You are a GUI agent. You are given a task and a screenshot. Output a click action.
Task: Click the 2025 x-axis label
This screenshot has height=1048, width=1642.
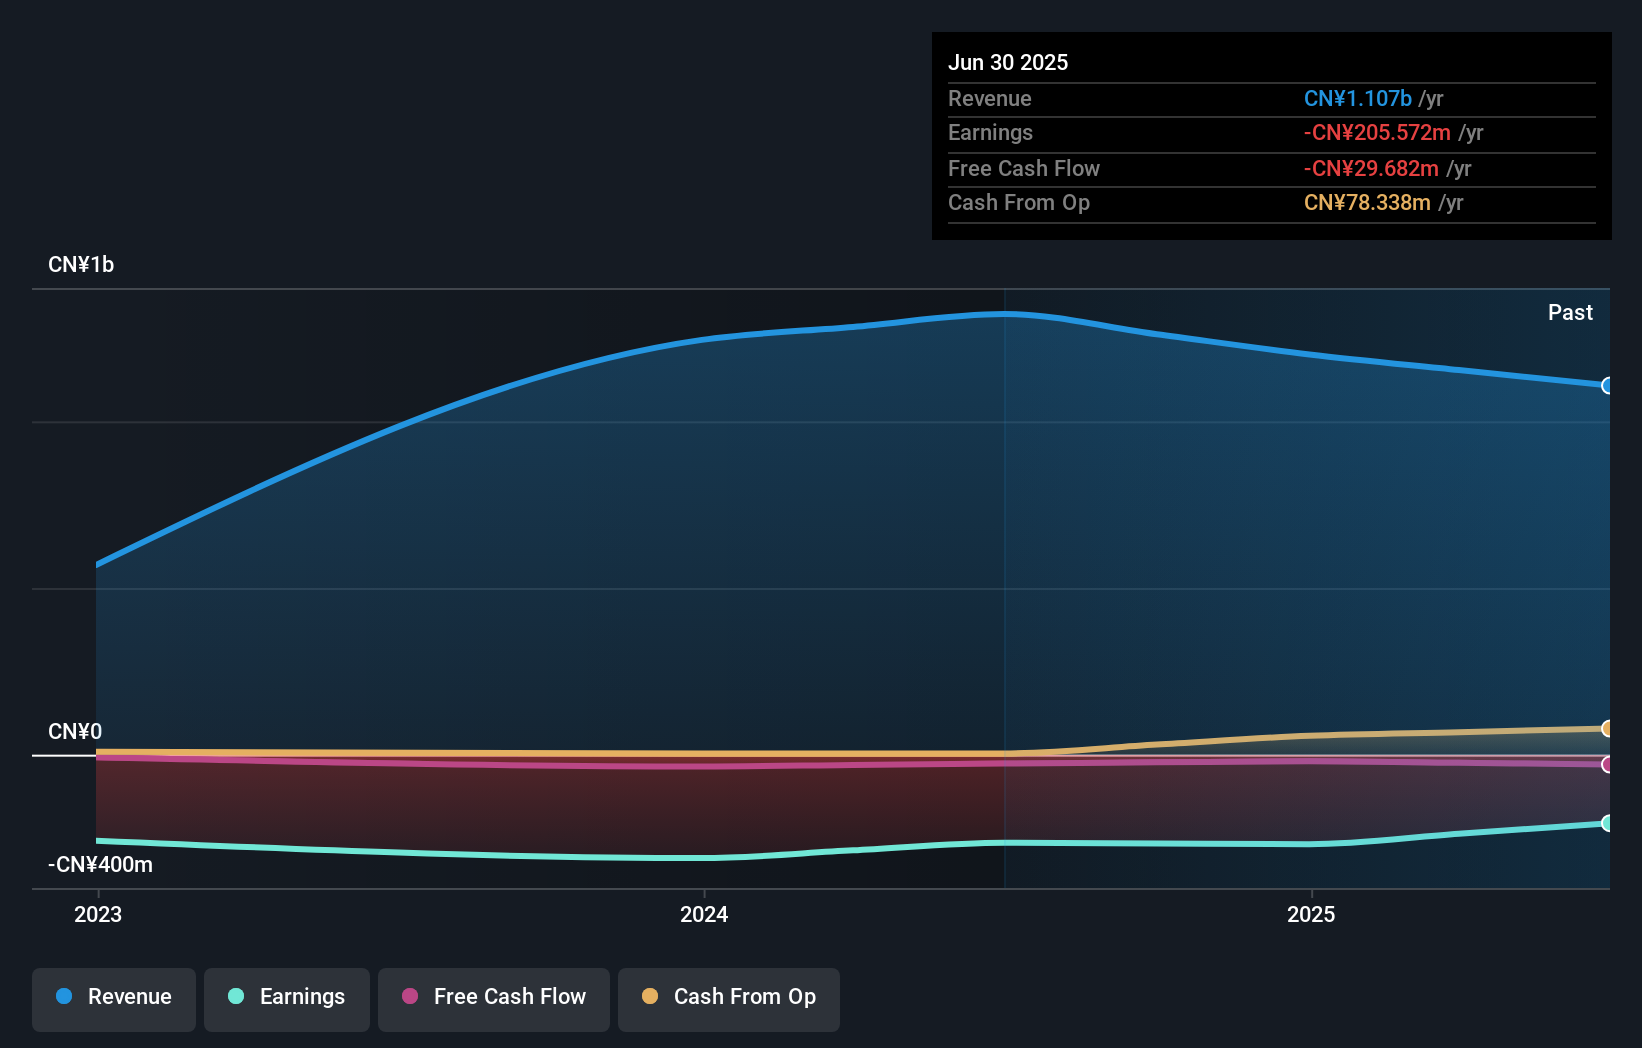(1311, 914)
